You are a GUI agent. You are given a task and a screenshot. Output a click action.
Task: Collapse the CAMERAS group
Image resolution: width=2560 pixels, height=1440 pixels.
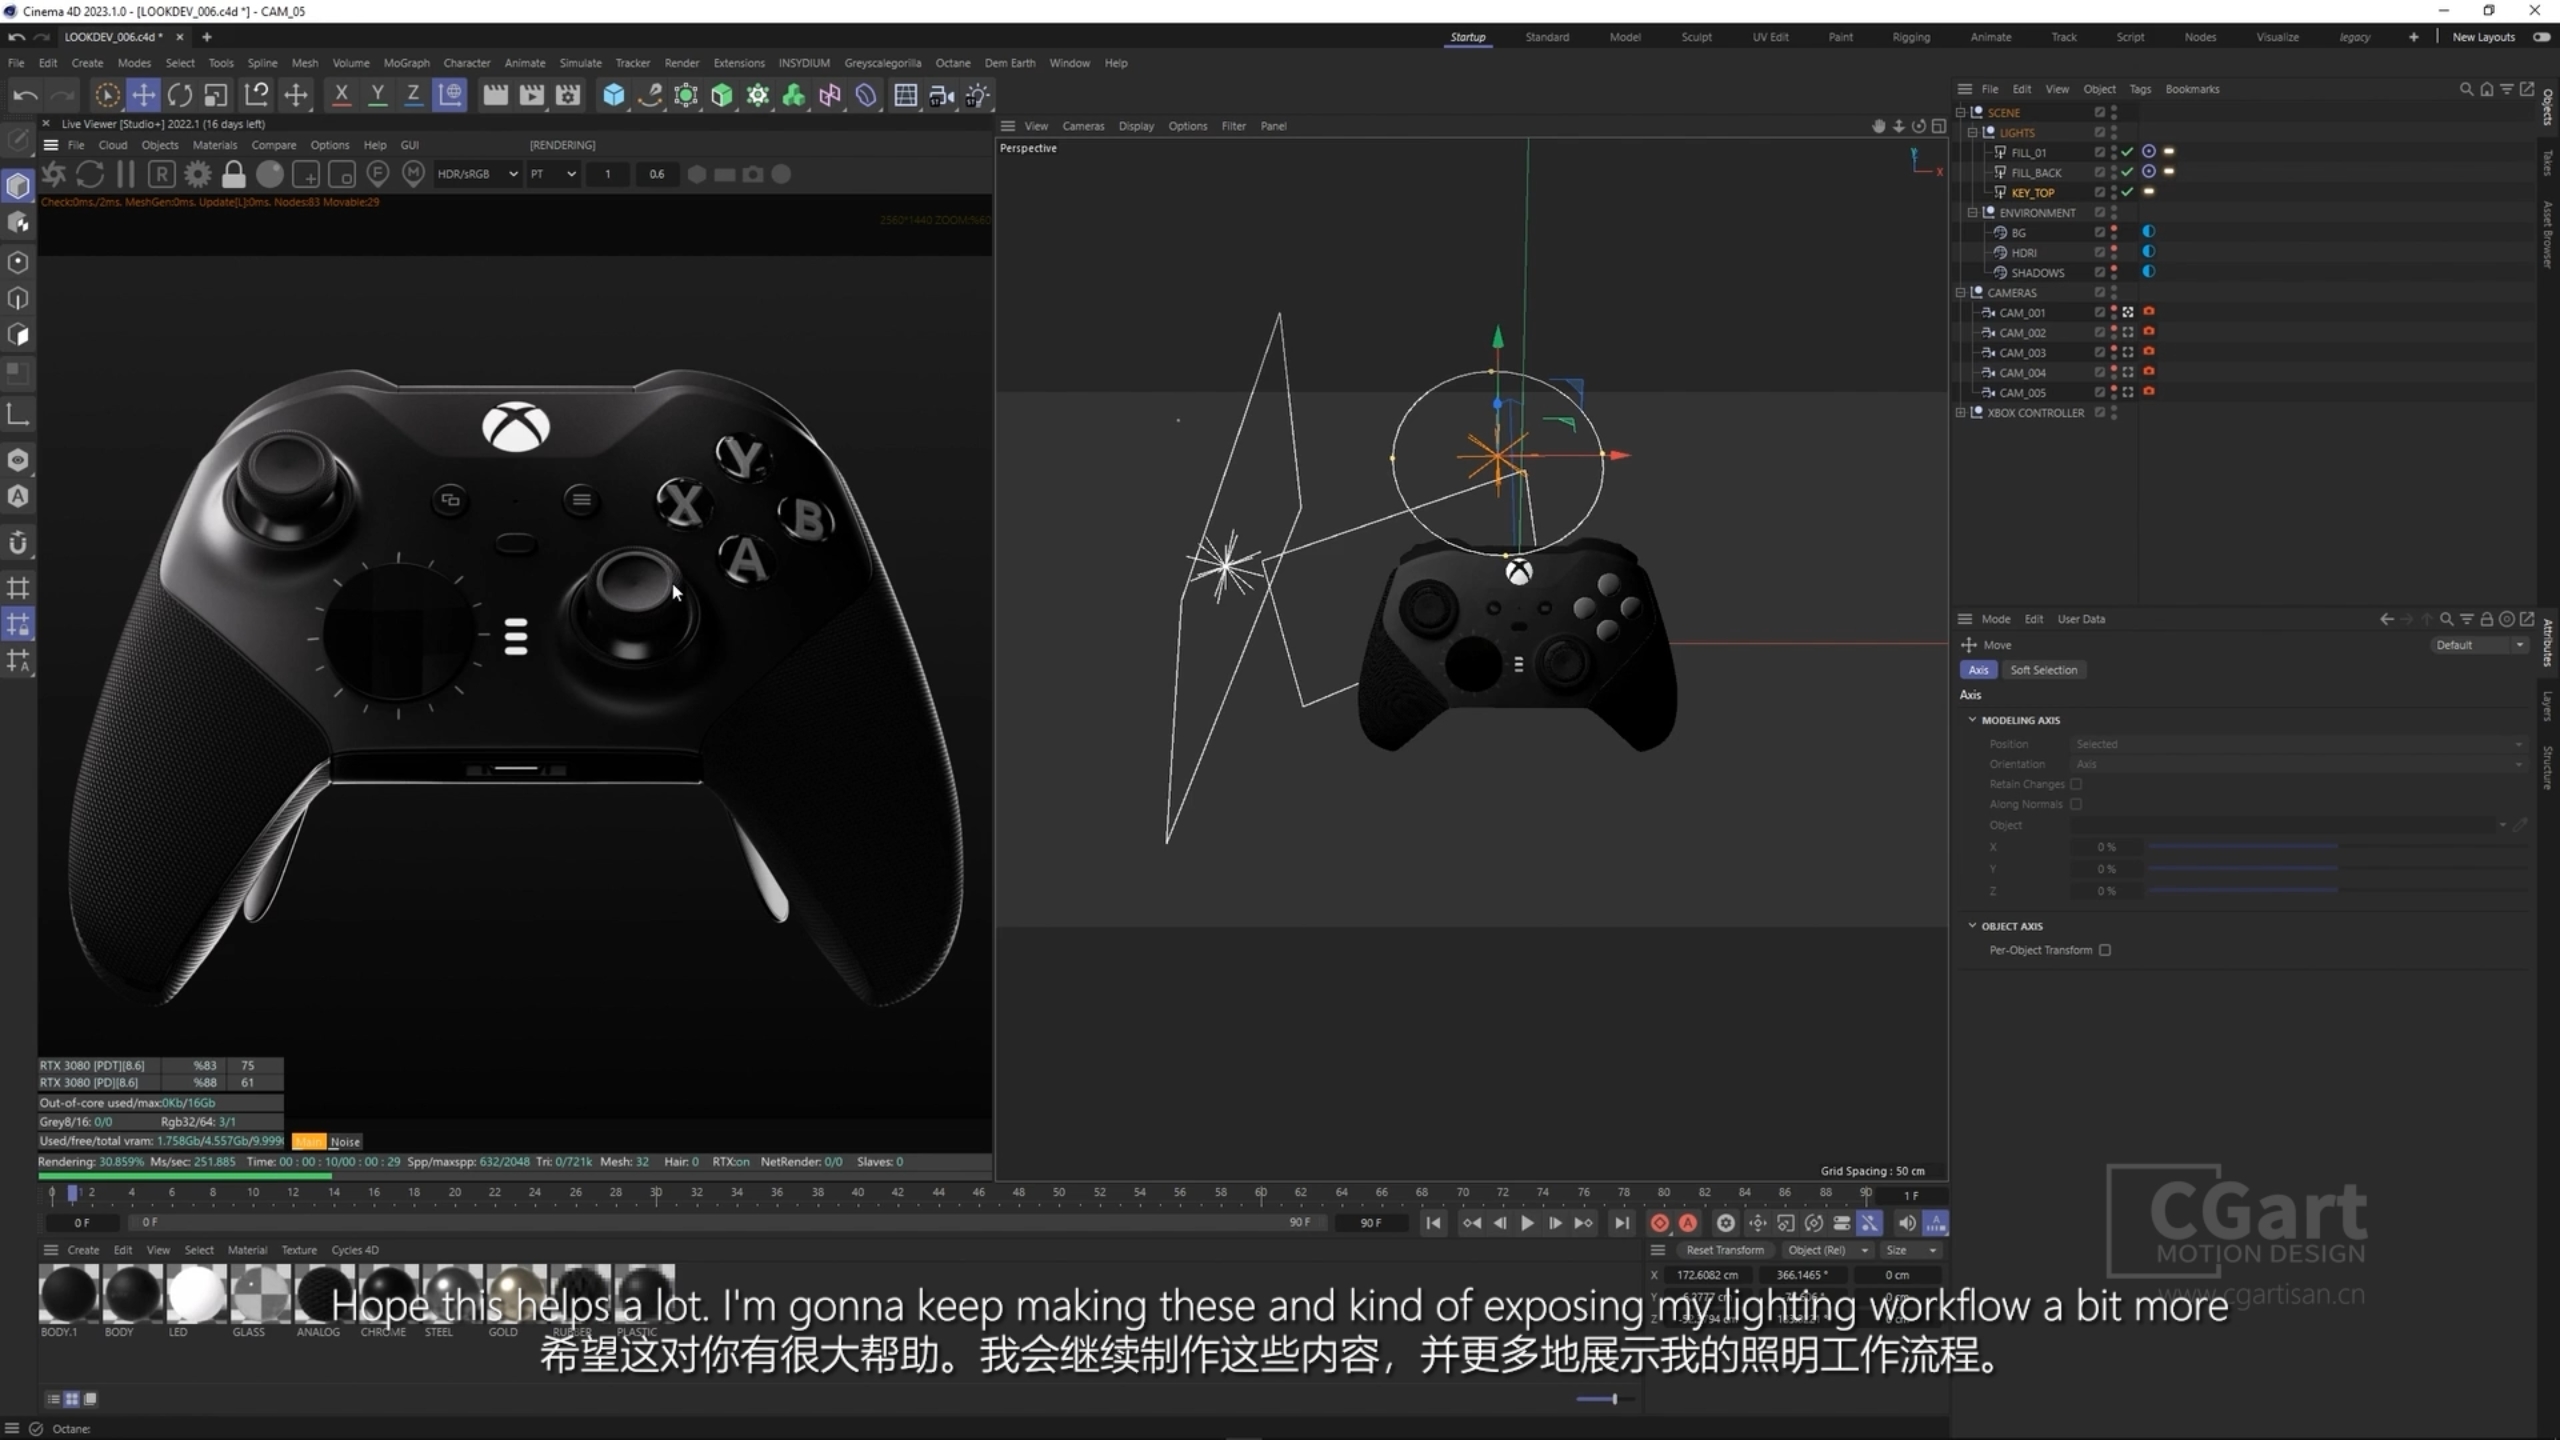tap(1961, 292)
